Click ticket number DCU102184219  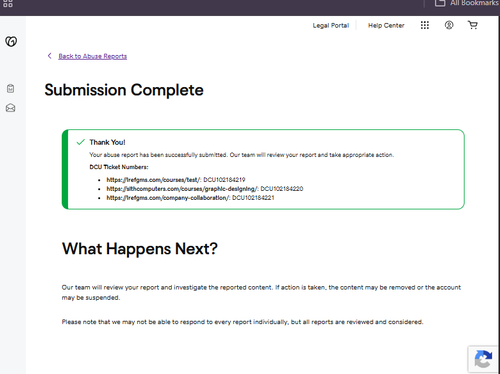pos(224,180)
